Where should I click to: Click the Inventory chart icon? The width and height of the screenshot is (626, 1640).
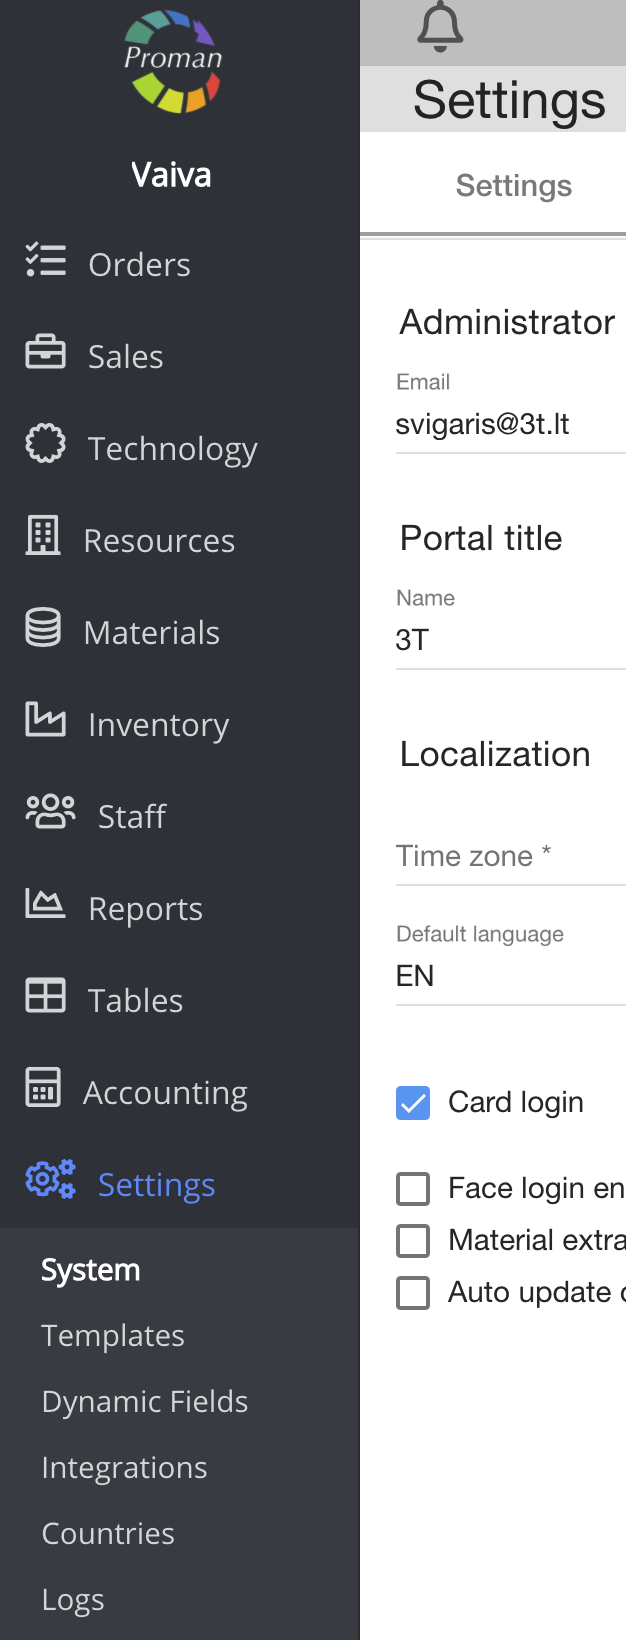(46, 720)
